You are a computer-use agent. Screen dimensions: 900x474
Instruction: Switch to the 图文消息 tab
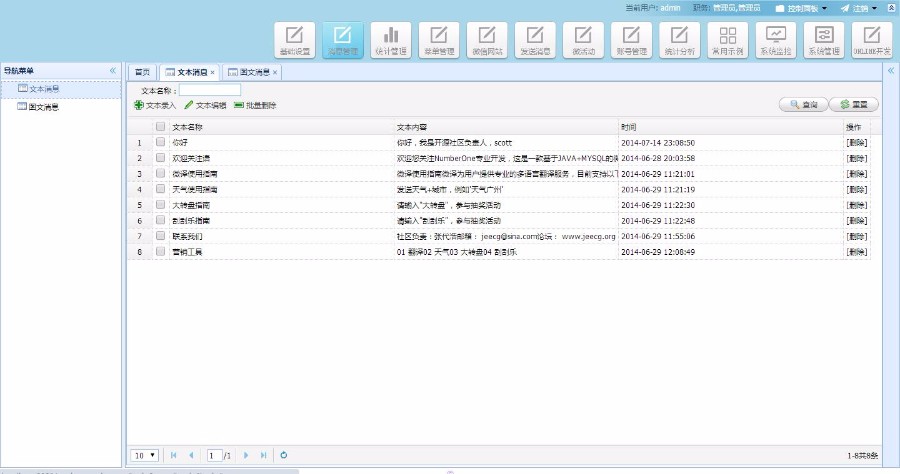(250, 72)
